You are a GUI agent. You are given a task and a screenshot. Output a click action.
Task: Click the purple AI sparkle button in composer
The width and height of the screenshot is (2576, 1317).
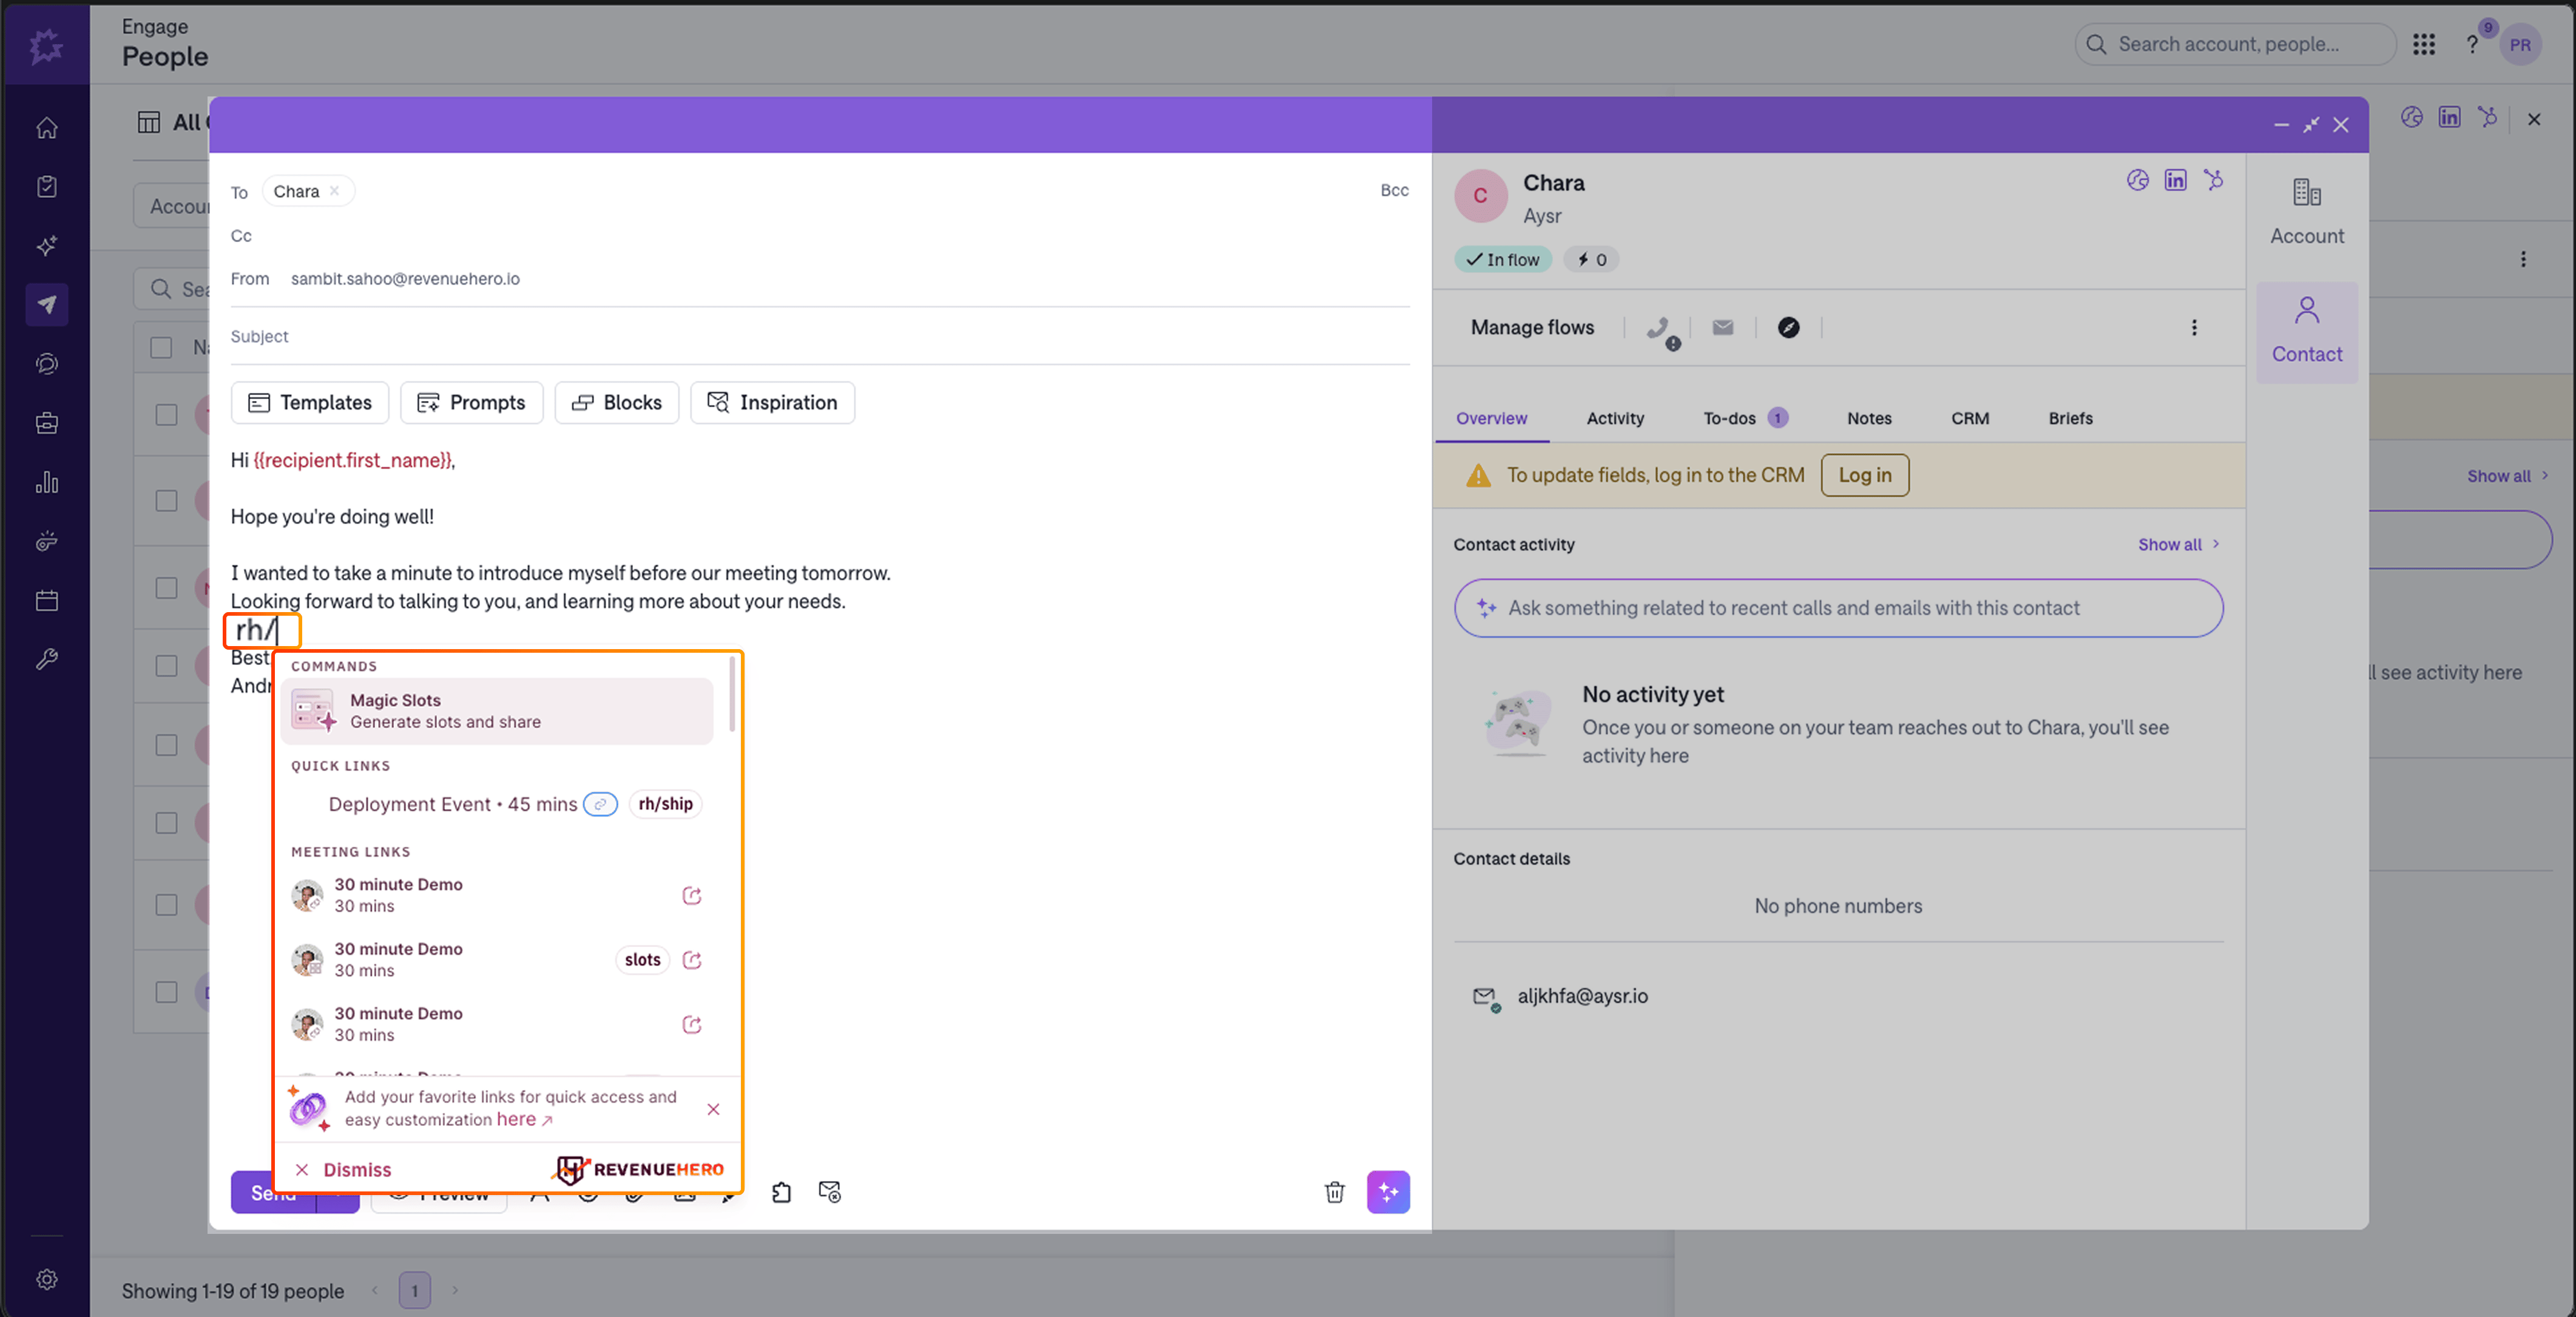(1388, 1192)
